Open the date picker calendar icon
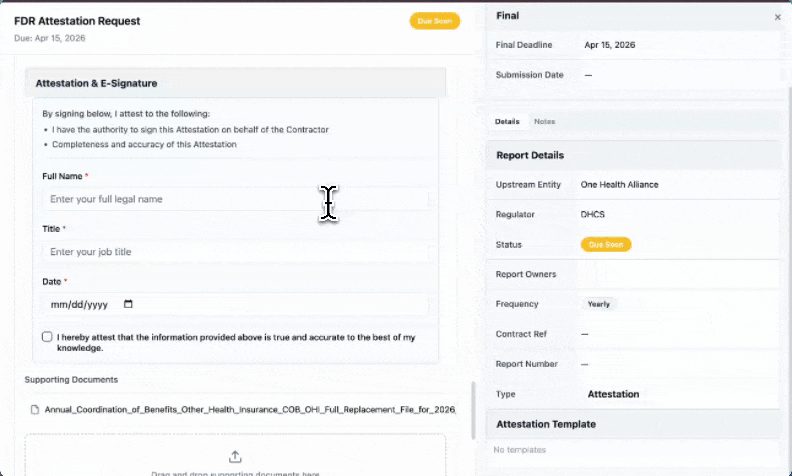 tap(128, 304)
